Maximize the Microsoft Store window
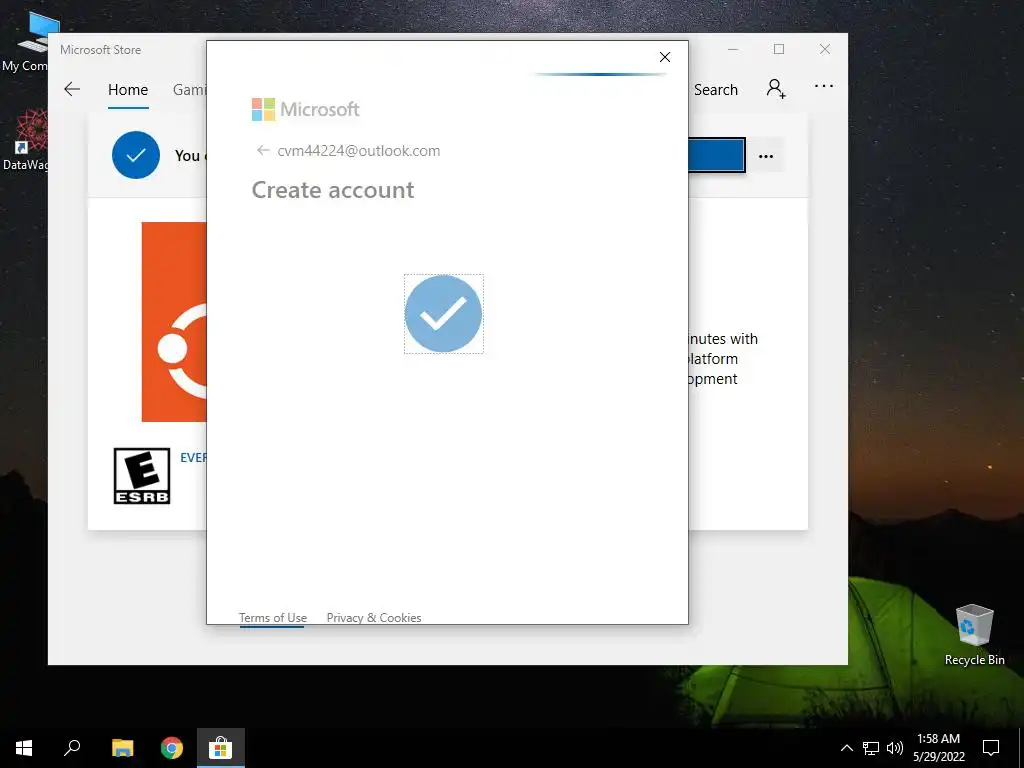 (x=778, y=50)
